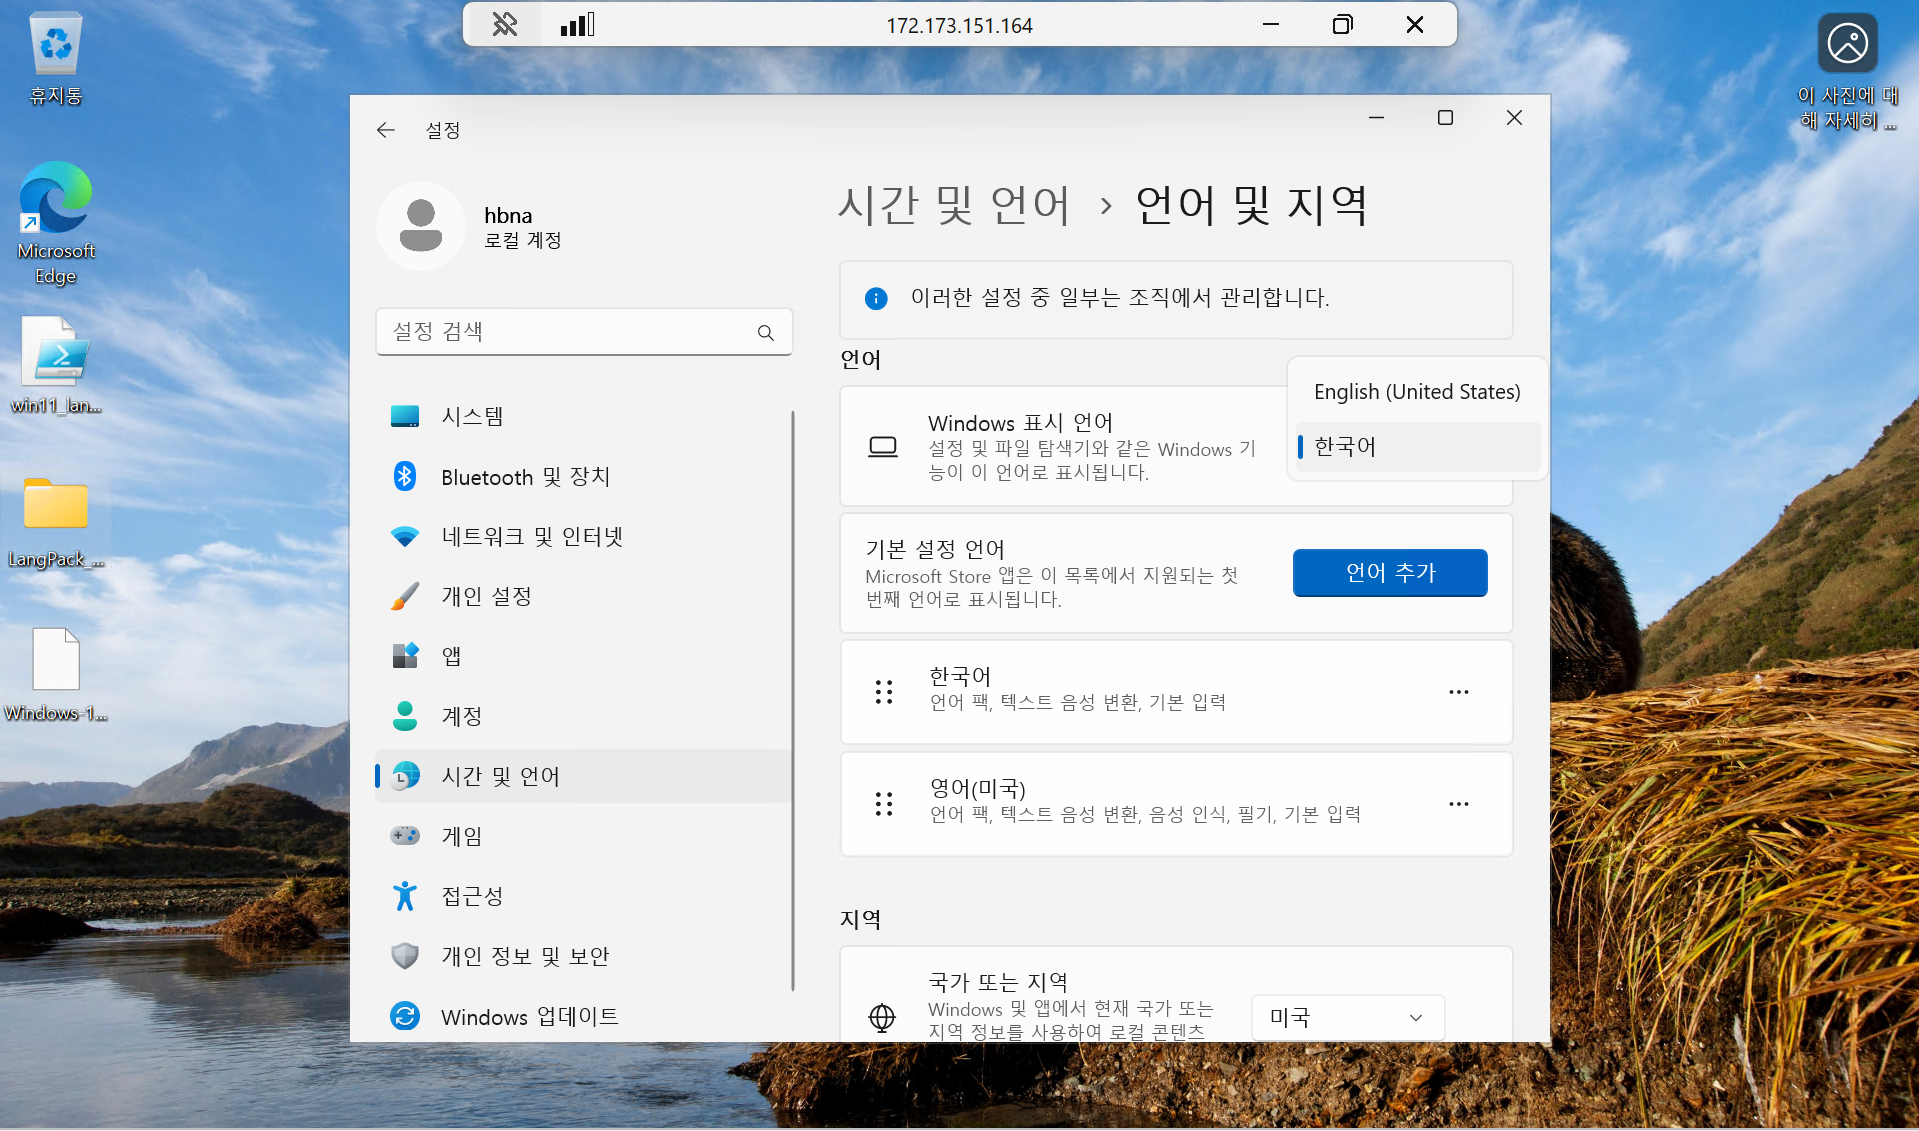Maximize the Settings window
The width and height of the screenshot is (1919, 1131).
pyautogui.click(x=1445, y=118)
